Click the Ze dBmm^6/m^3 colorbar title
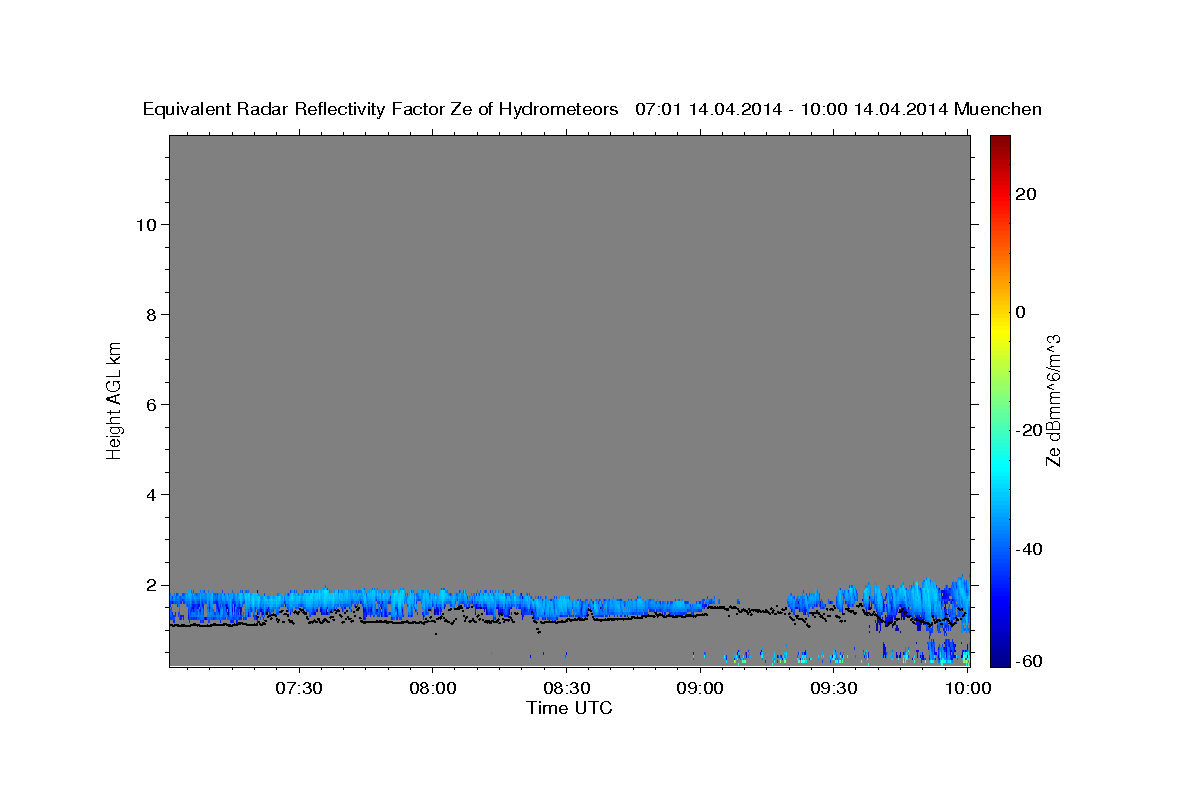Screen dimensions: 1200x800 tap(1054, 400)
